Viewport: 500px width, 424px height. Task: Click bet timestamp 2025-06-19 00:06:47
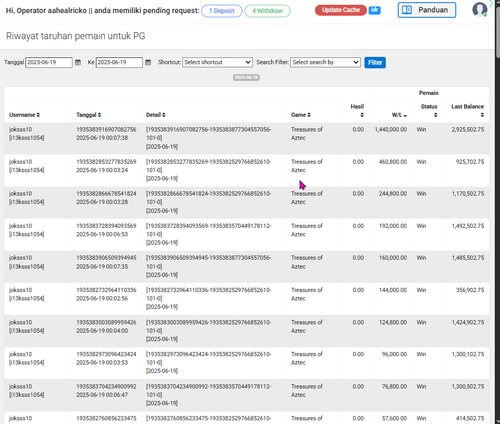click(x=102, y=395)
